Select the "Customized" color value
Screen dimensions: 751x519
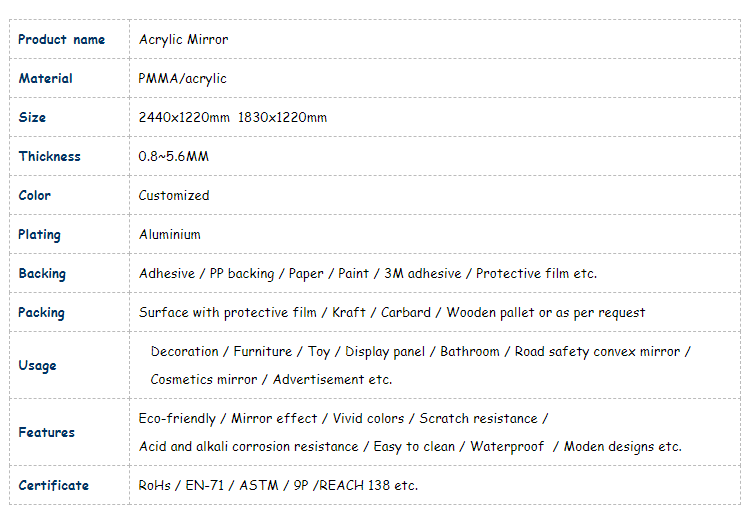[x=174, y=196]
